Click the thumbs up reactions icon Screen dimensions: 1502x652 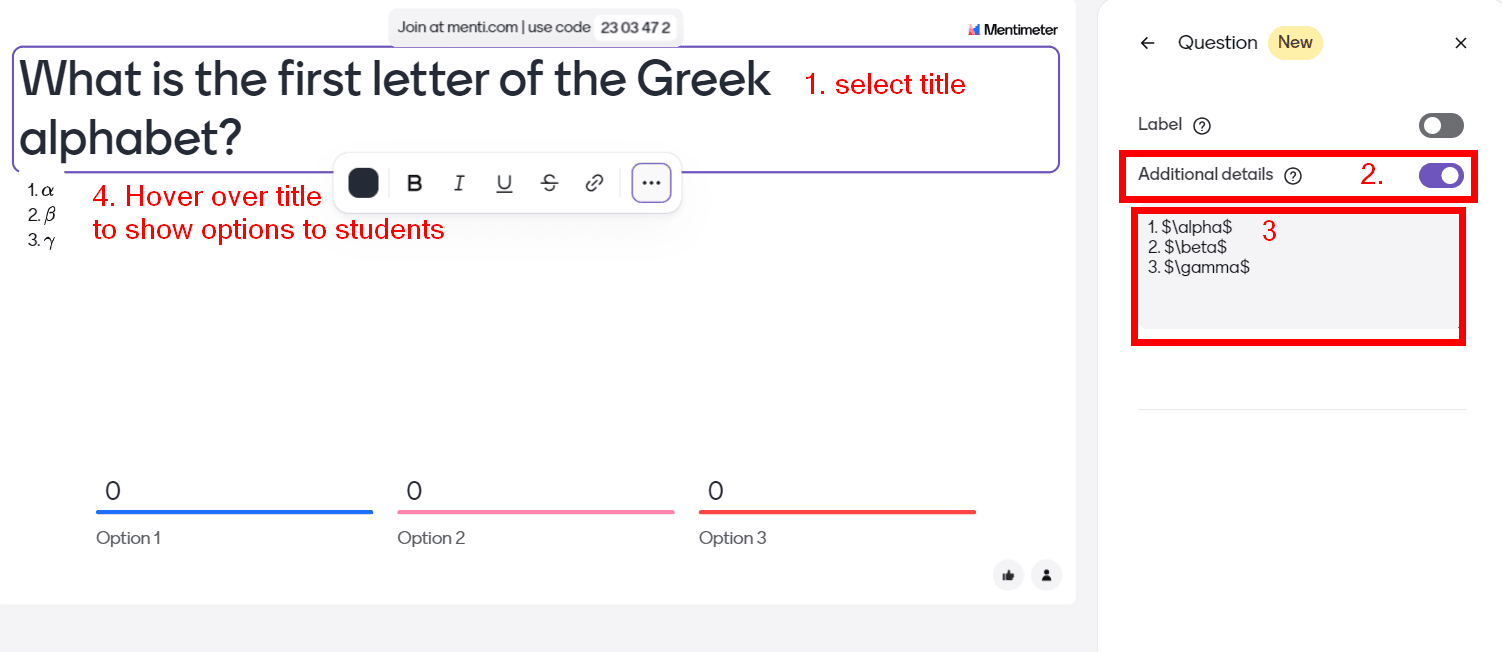tap(1008, 575)
